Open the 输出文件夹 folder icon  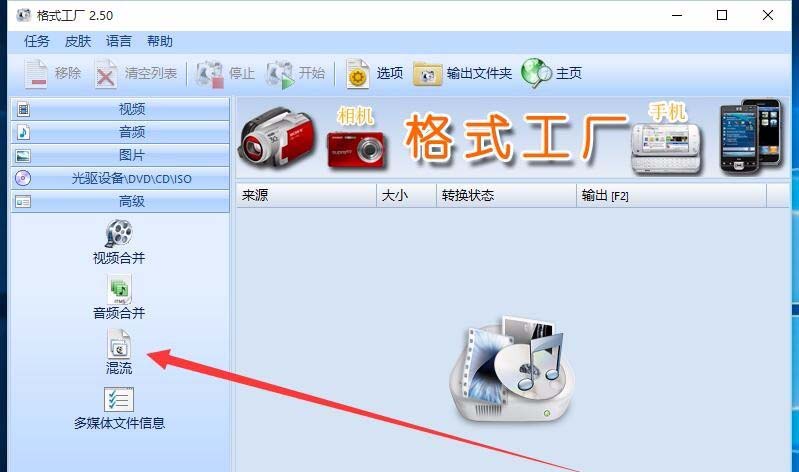[x=427, y=74]
